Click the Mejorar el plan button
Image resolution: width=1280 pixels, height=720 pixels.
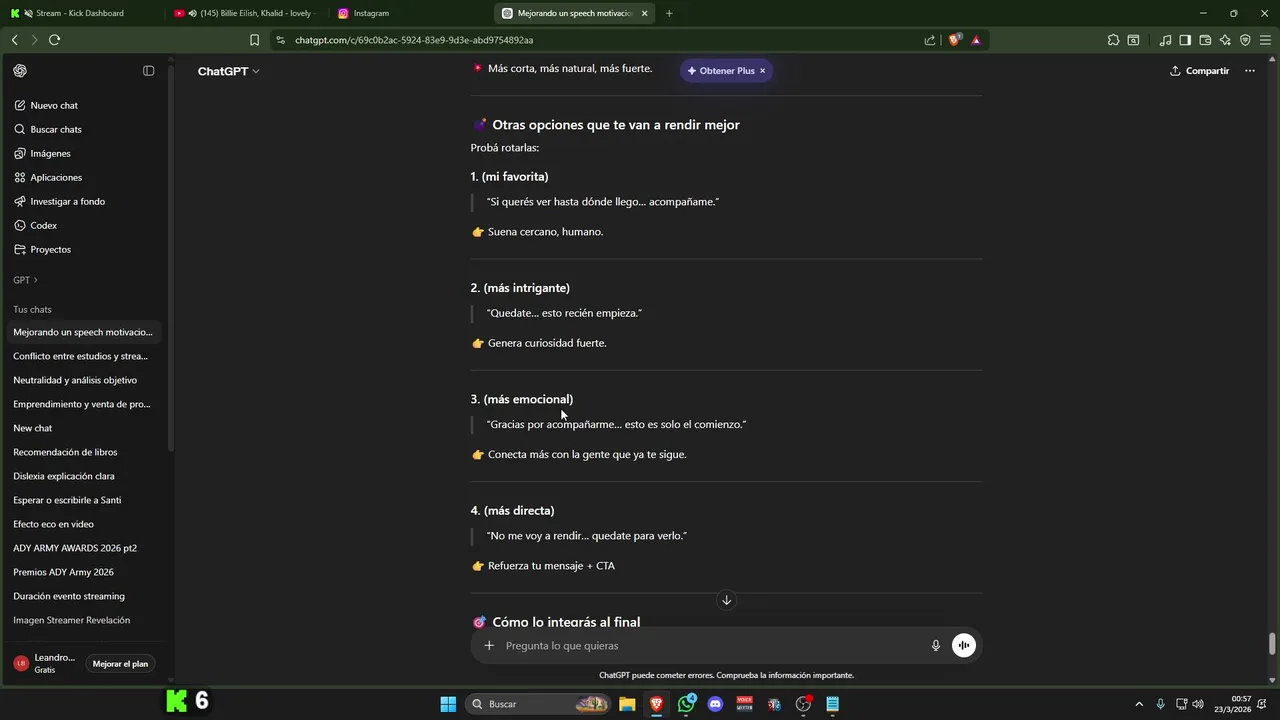tap(120, 664)
